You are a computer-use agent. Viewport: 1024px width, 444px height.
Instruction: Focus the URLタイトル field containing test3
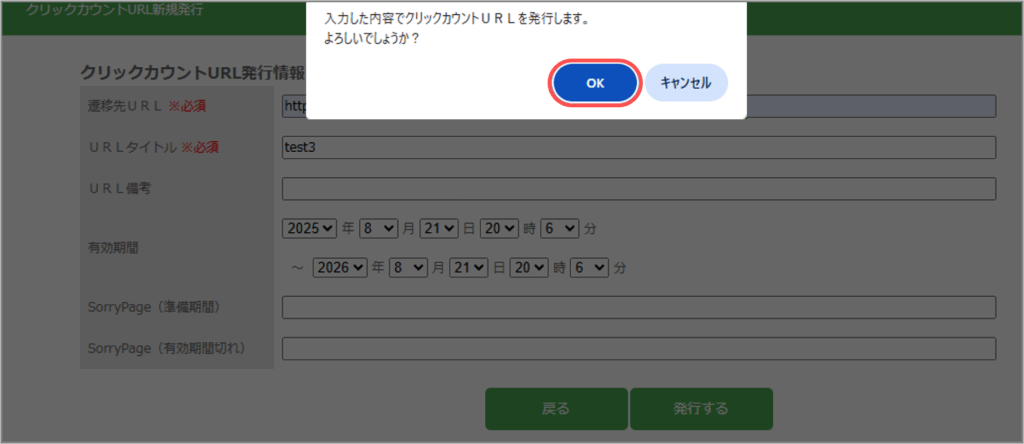point(639,148)
